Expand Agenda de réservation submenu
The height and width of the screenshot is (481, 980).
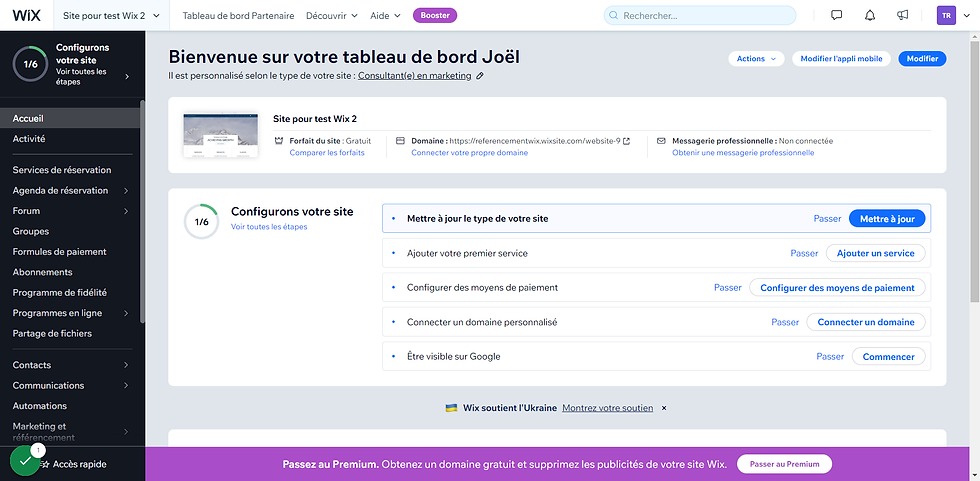(x=126, y=191)
